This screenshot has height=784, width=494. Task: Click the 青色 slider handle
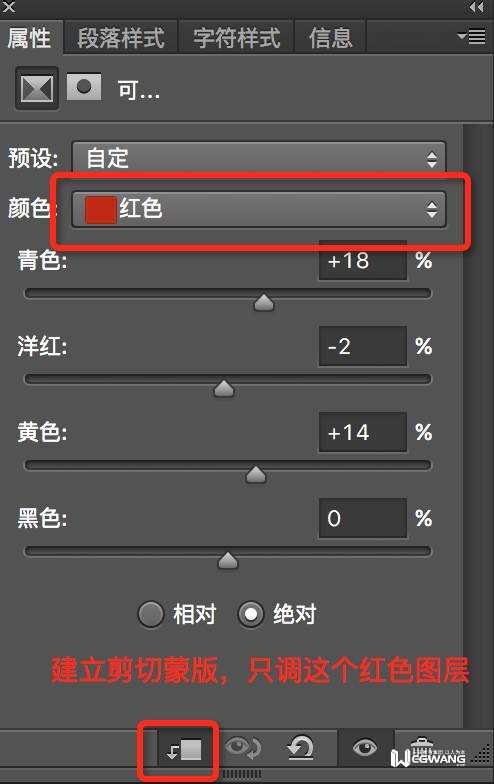(x=264, y=302)
